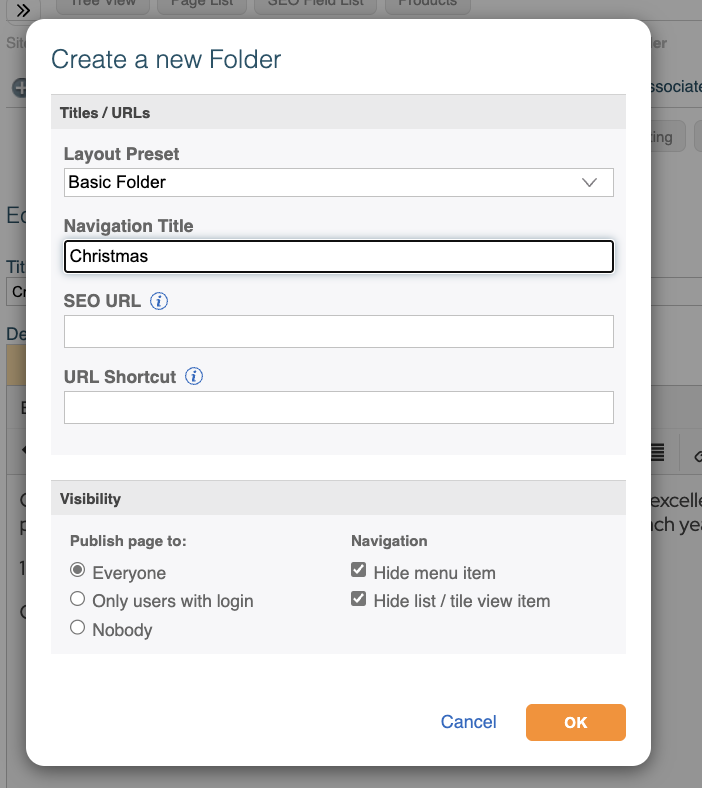Go to the Products tab
This screenshot has width=702, height=788.
click(x=427, y=5)
